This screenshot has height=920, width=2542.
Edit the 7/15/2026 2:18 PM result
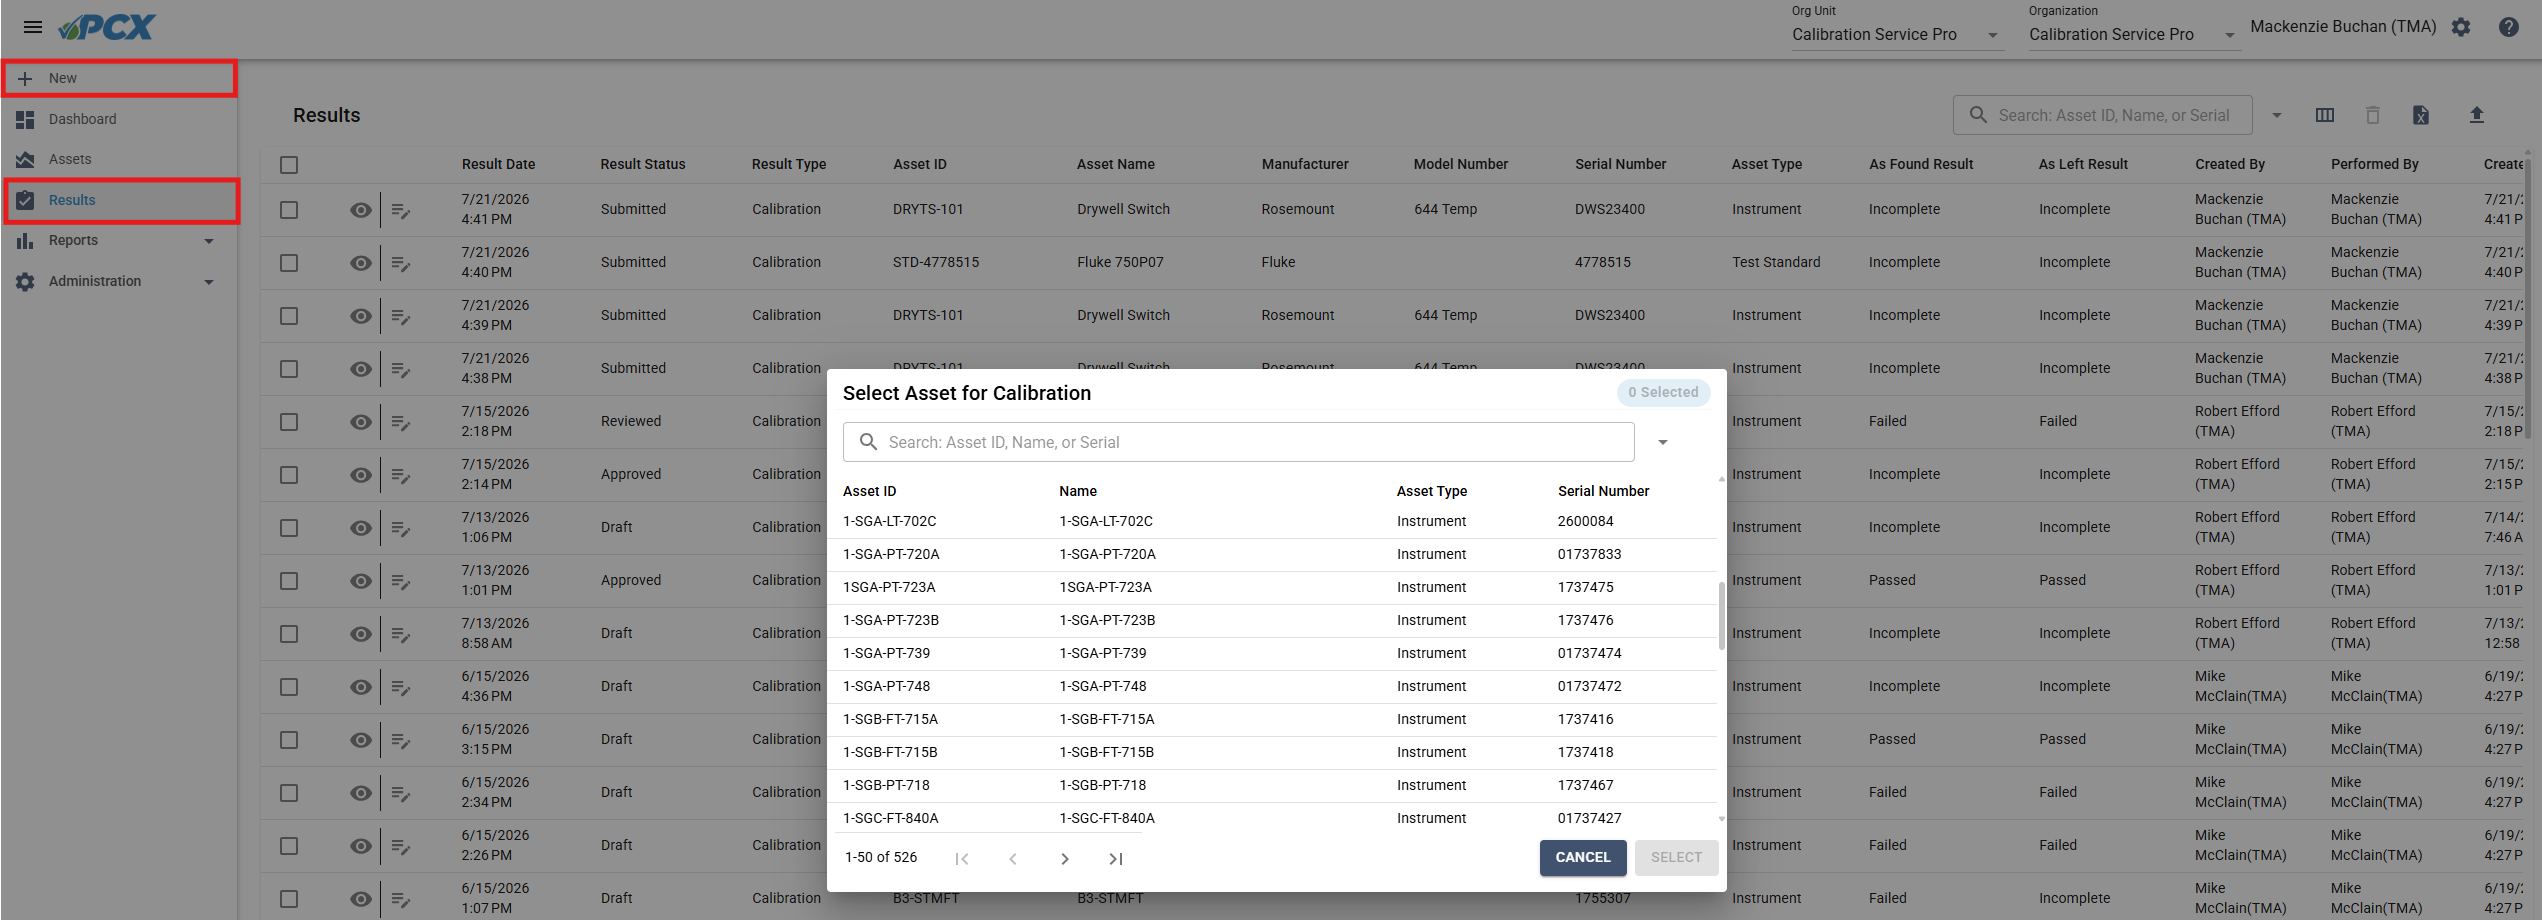401,422
